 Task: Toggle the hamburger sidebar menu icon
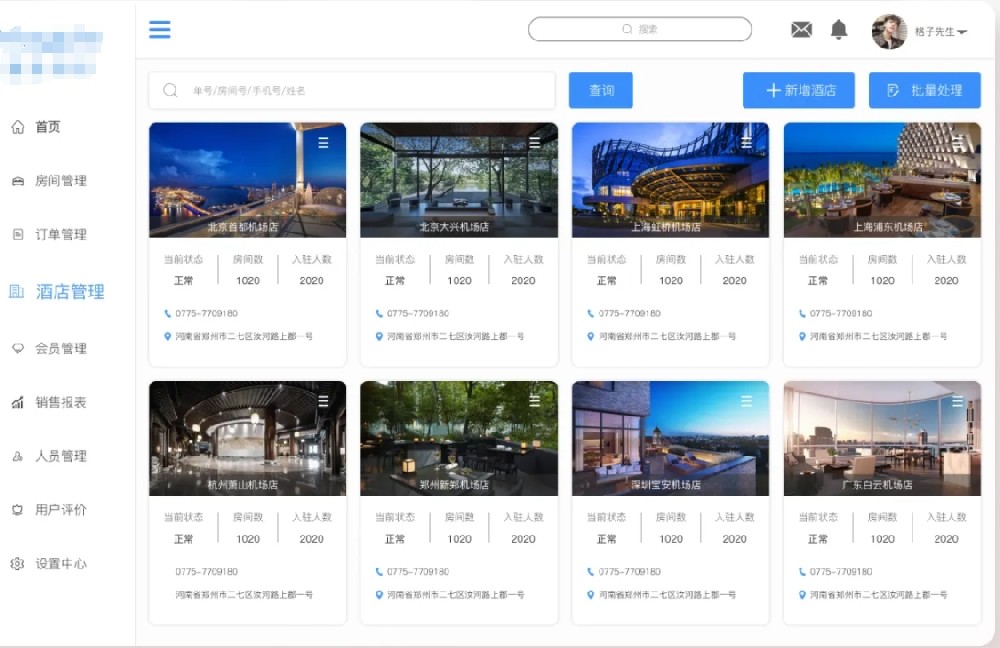(x=159, y=29)
